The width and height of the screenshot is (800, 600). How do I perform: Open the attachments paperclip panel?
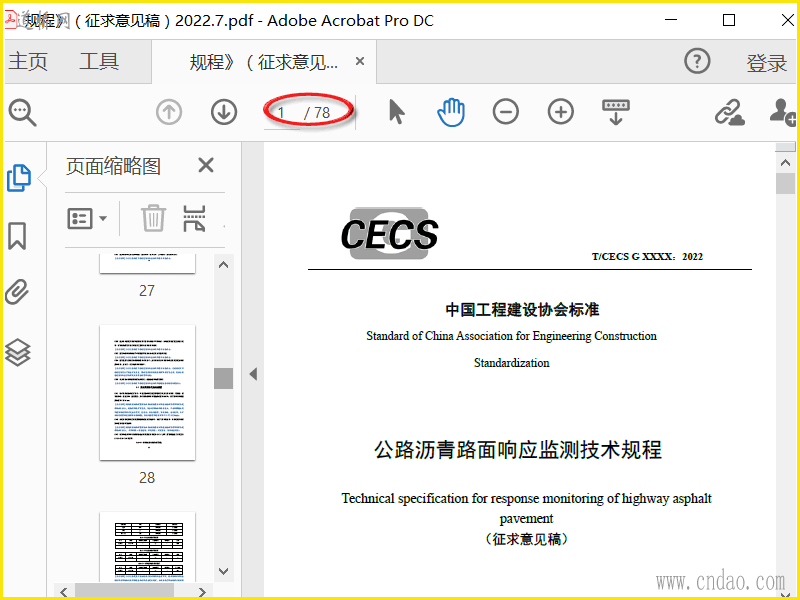17,292
